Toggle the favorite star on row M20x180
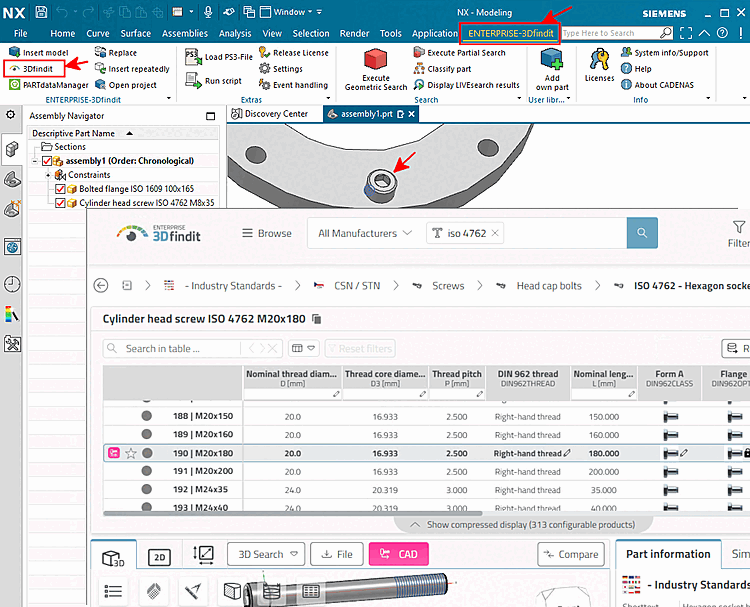This screenshot has width=750, height=607. [x=131, y=453]
